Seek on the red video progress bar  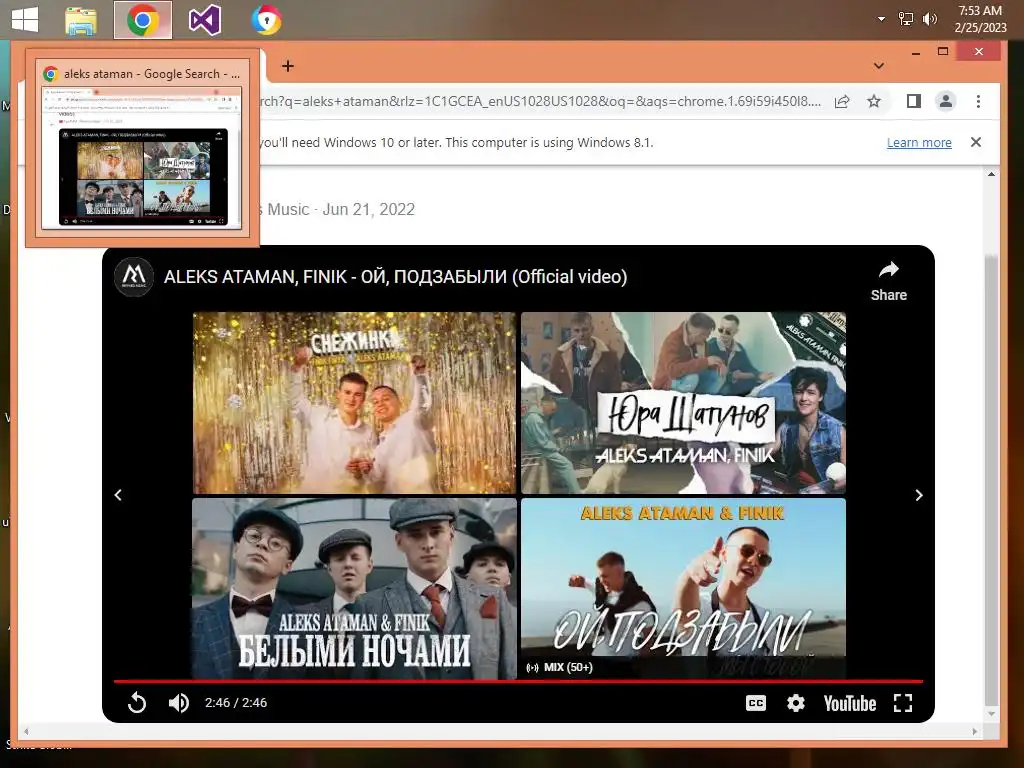518,681
